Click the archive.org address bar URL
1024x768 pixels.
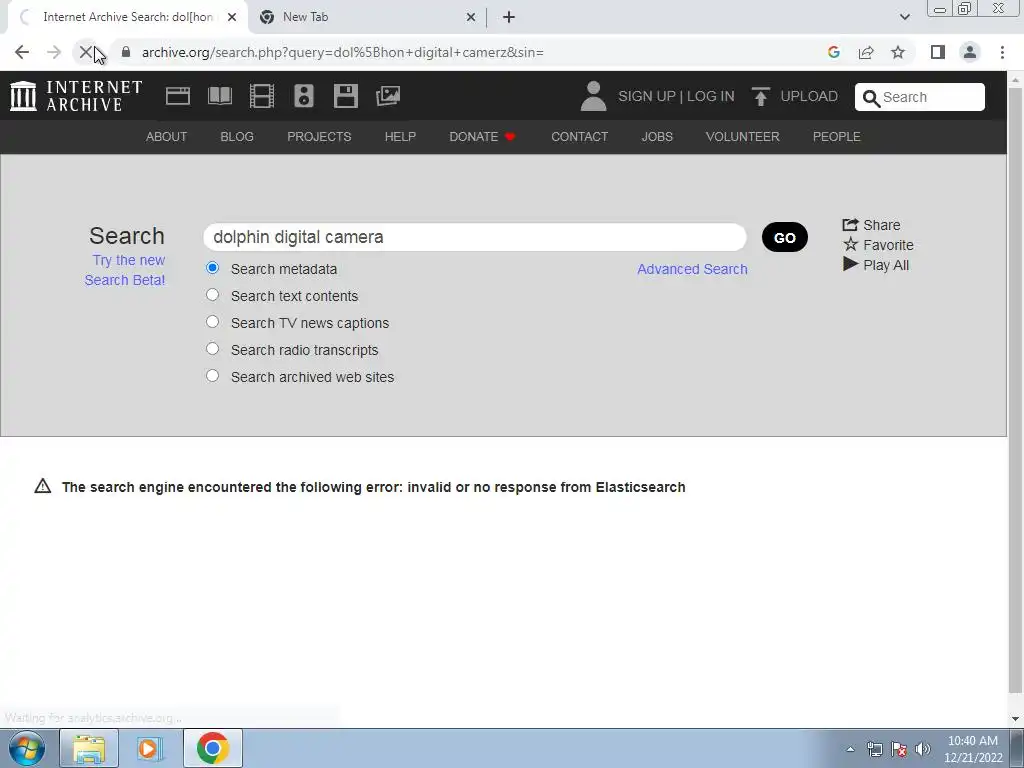343,52
